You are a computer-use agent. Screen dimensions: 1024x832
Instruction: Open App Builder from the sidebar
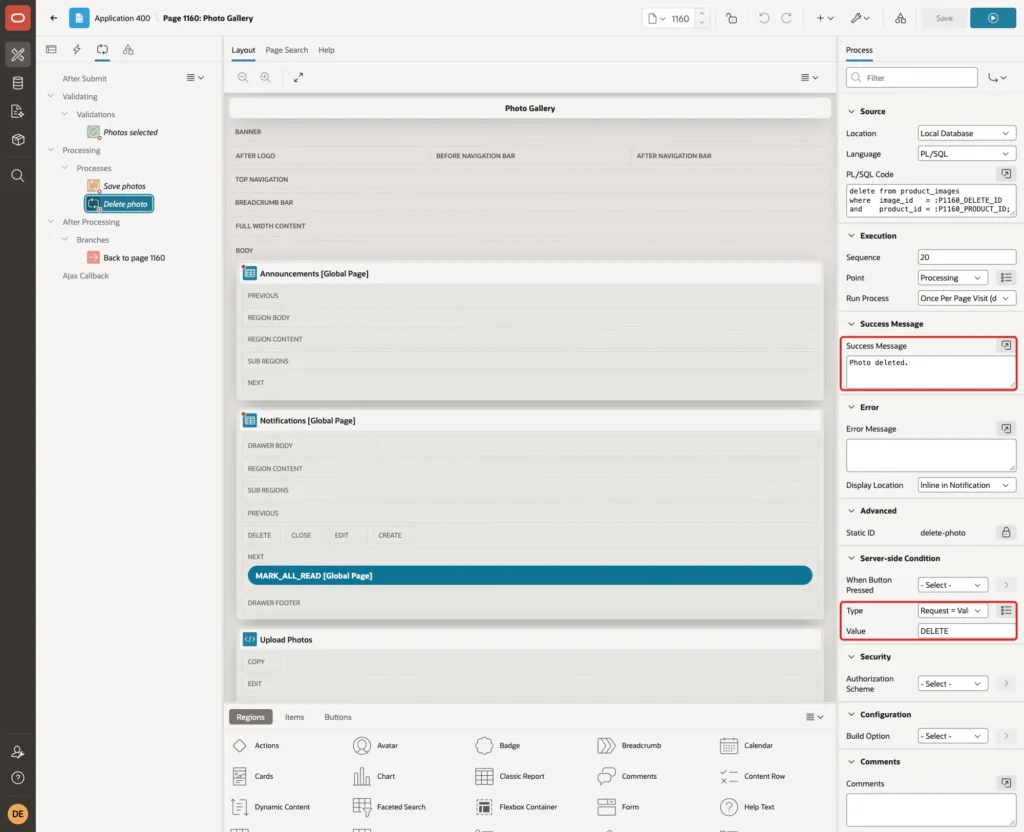(18, 55)
